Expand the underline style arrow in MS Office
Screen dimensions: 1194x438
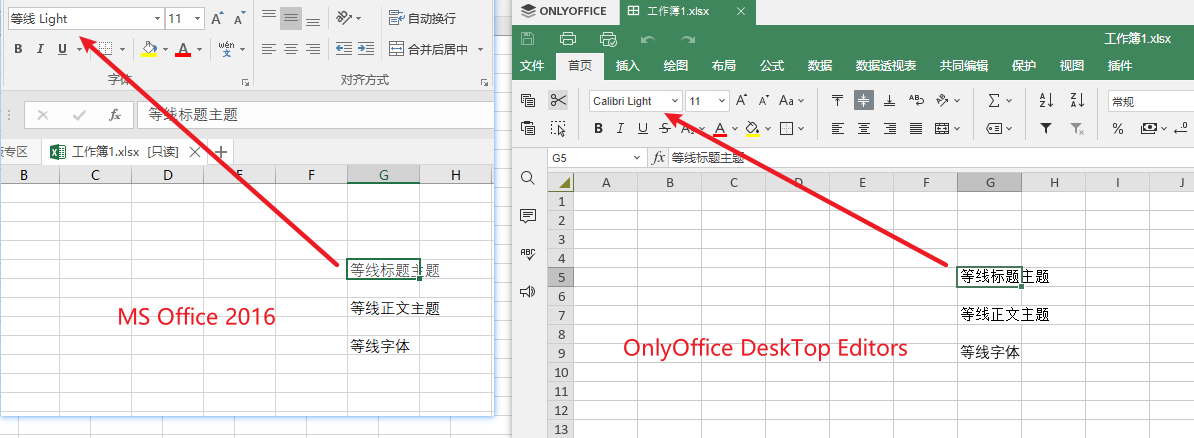tap(79, 50)
